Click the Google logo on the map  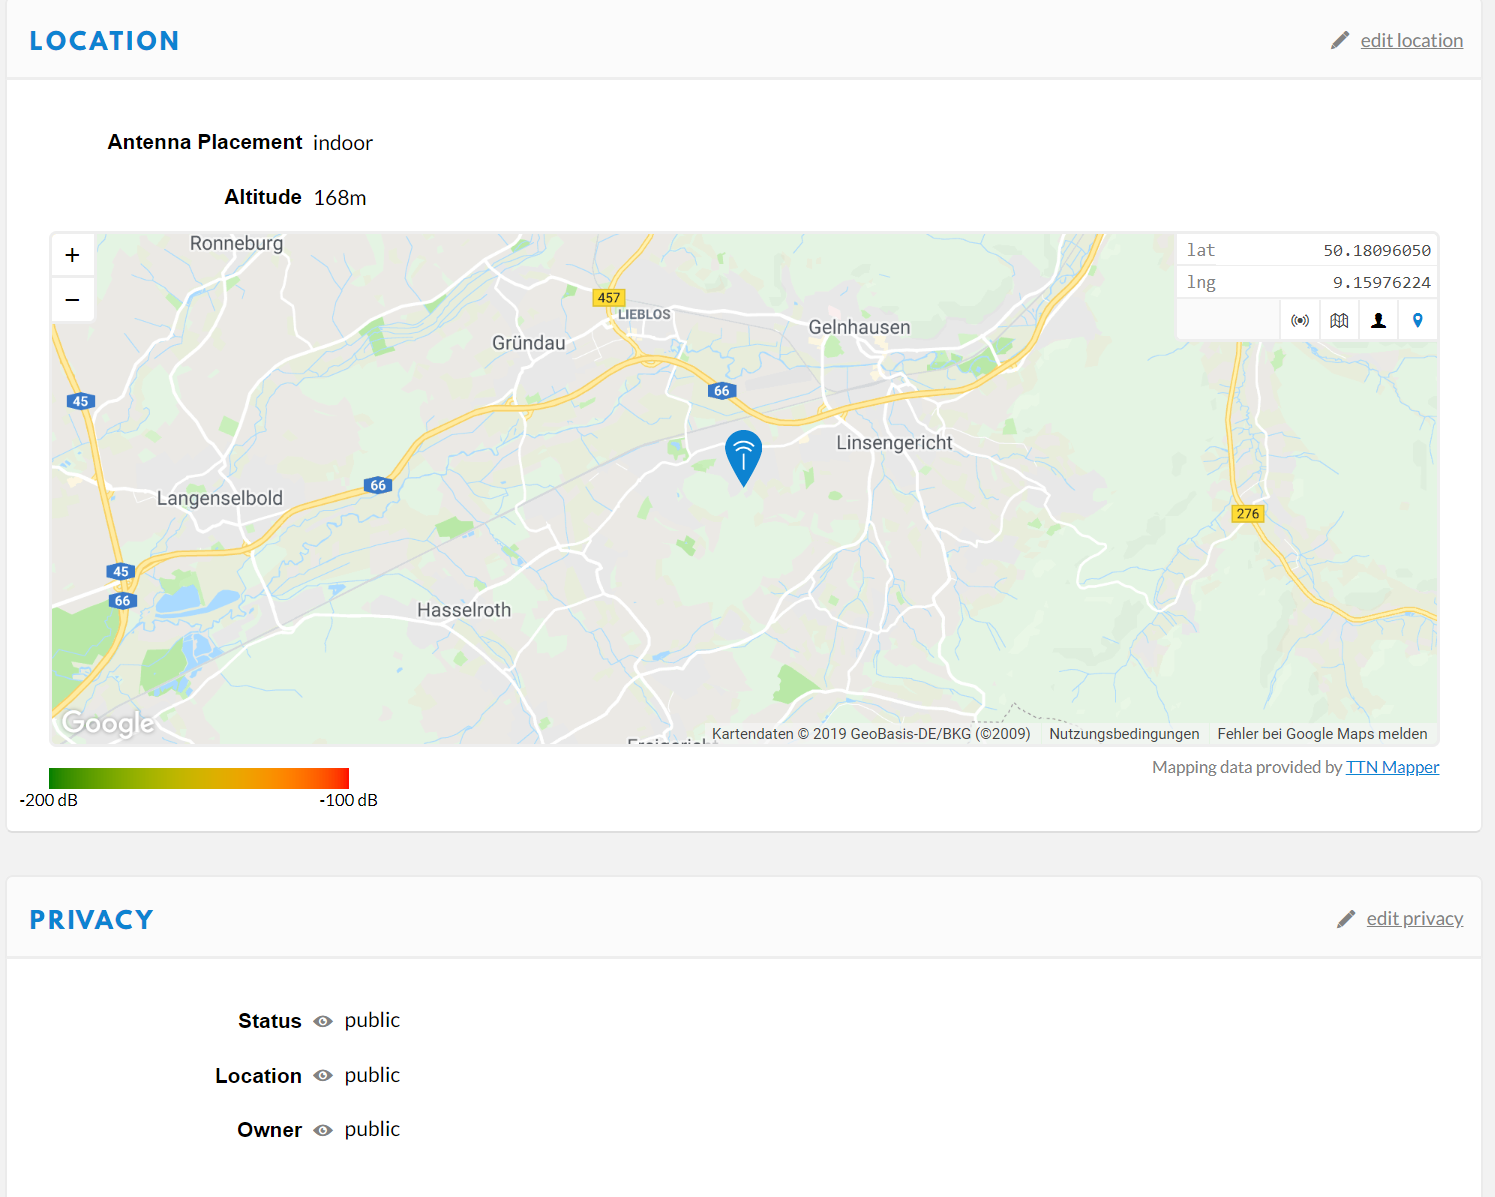pyautogui.click(x=108, y=722)
